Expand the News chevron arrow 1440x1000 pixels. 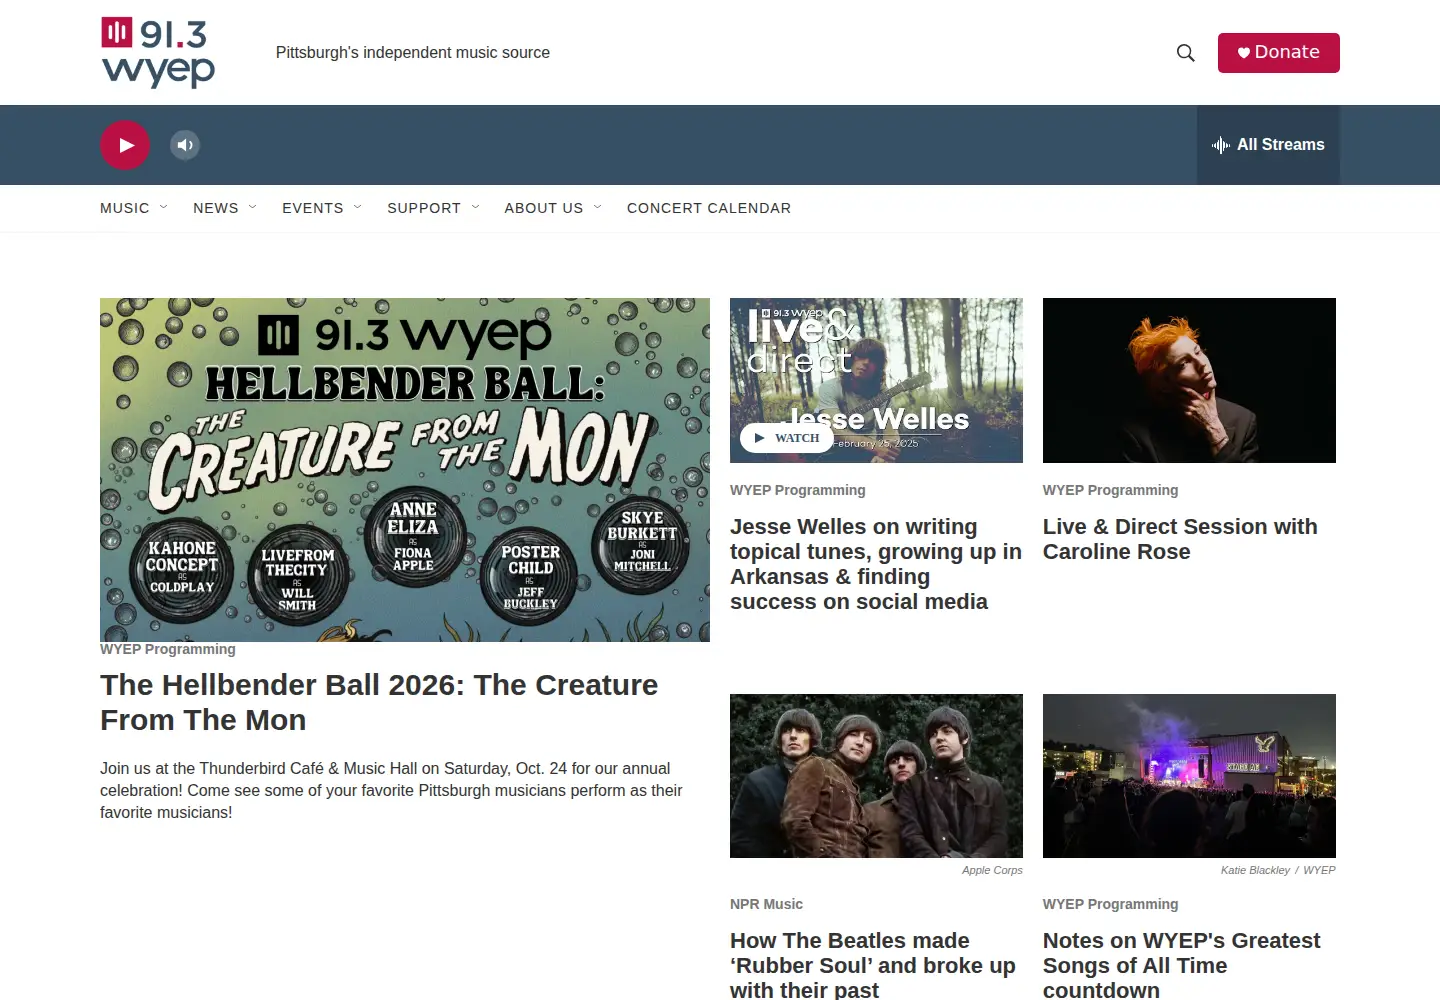pos(253,207)
